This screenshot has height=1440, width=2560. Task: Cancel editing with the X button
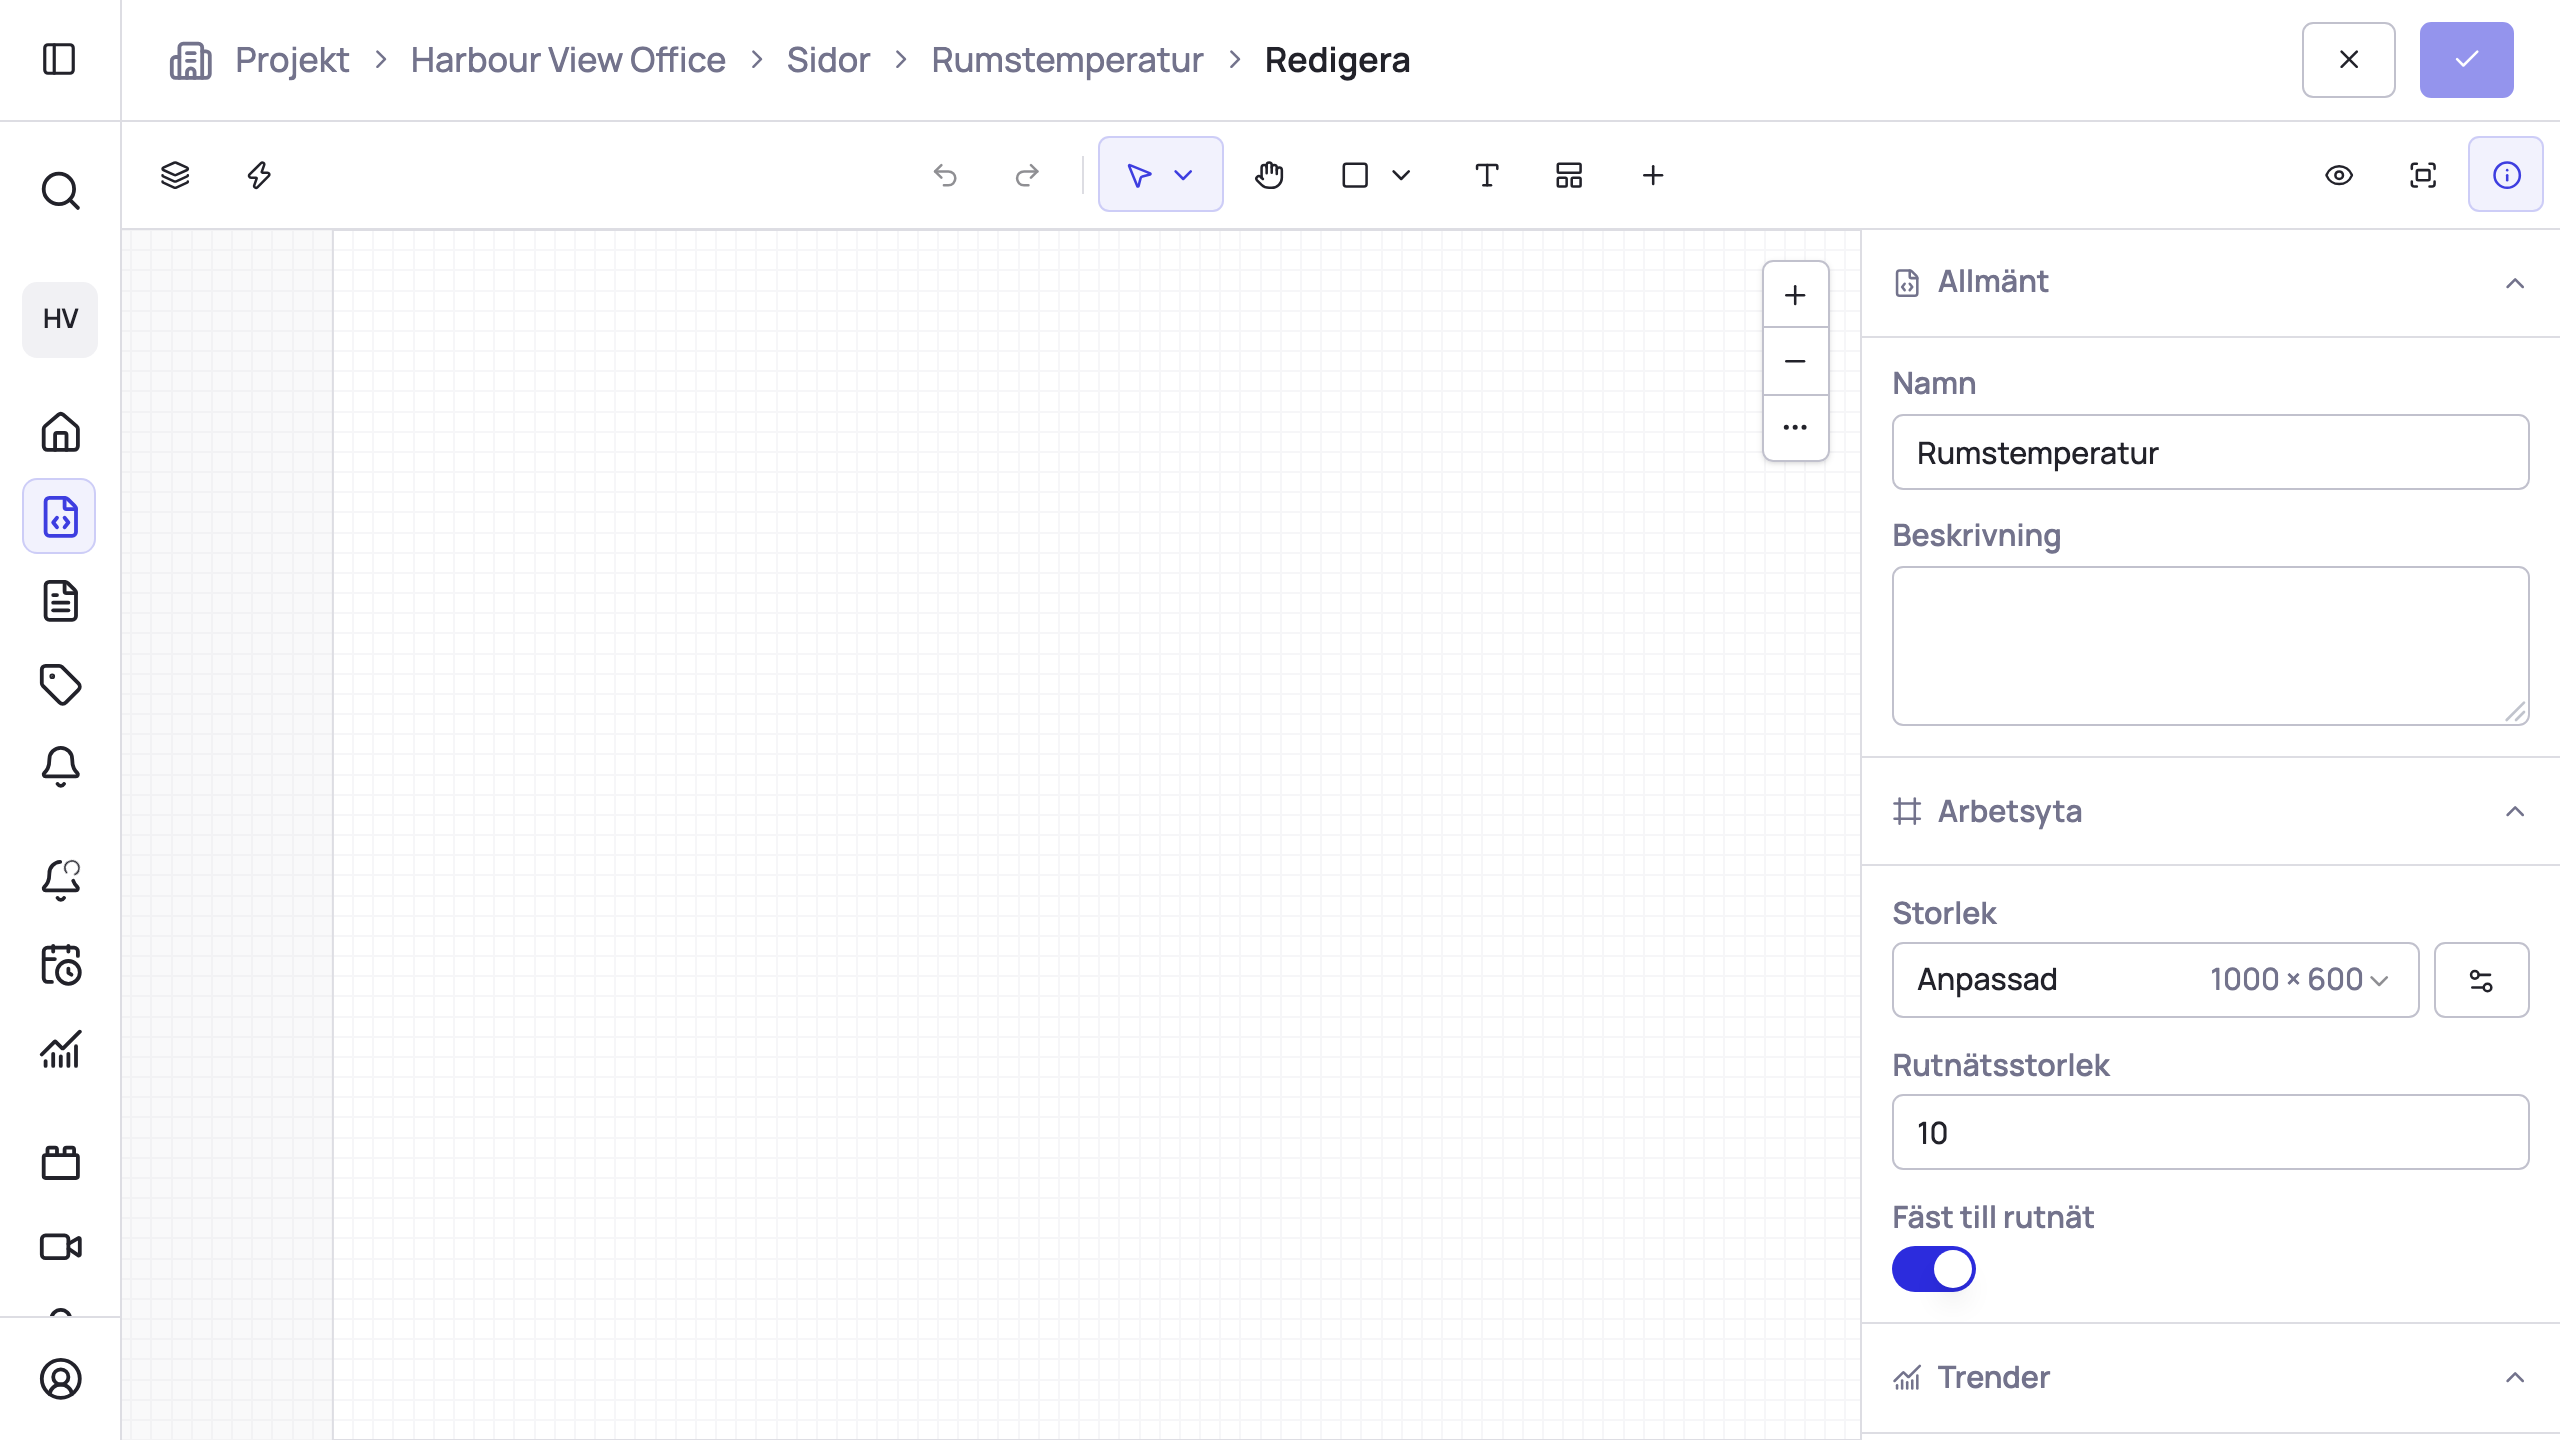pyautogui.click(x=2348, y=60)
